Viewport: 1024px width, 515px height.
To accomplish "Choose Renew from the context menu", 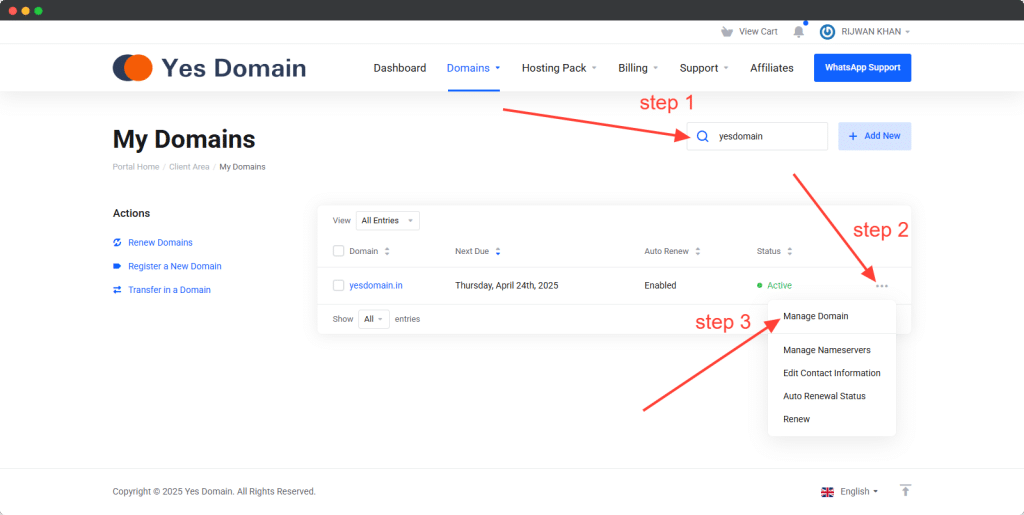I will tap(797, 419).
